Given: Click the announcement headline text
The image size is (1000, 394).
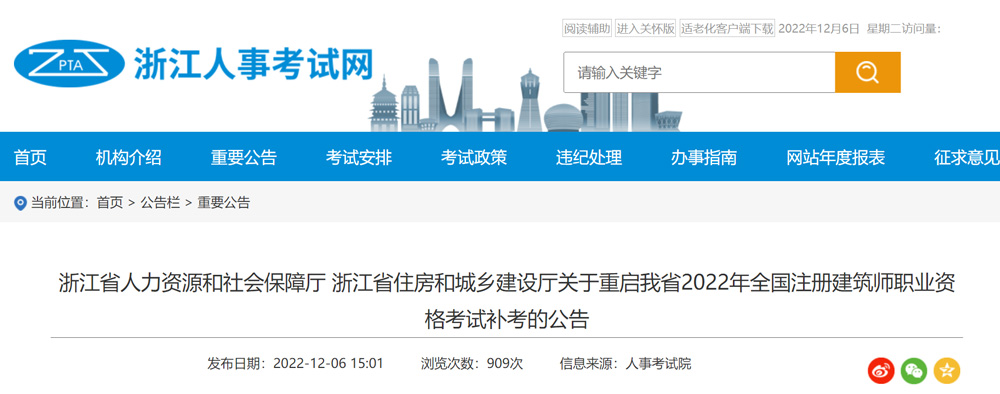Looking at the screenshot, I should [507, 301].
